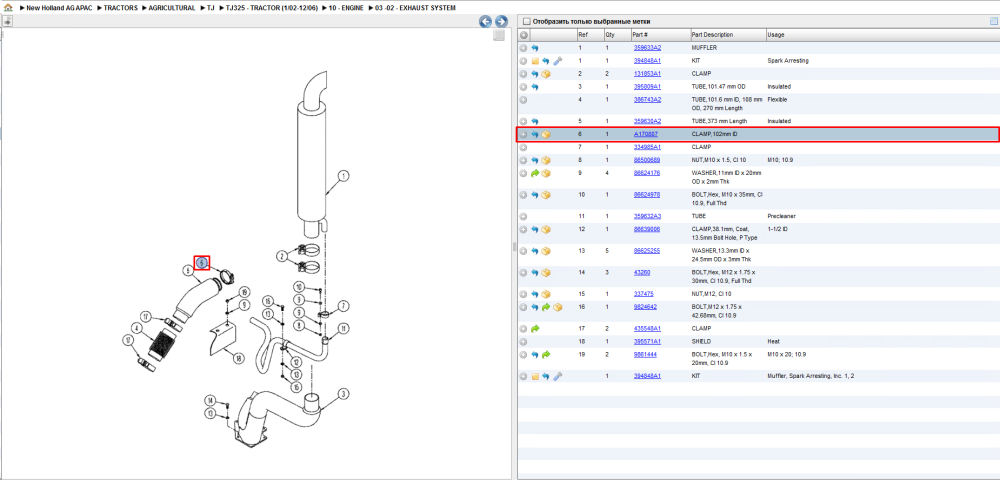
Task: Open part number 359630A2 link
Action: 647,121
